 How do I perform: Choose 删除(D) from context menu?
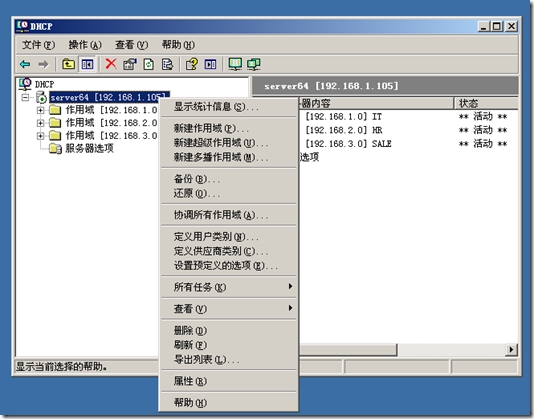pyautogui.click(x=229, y=330)
